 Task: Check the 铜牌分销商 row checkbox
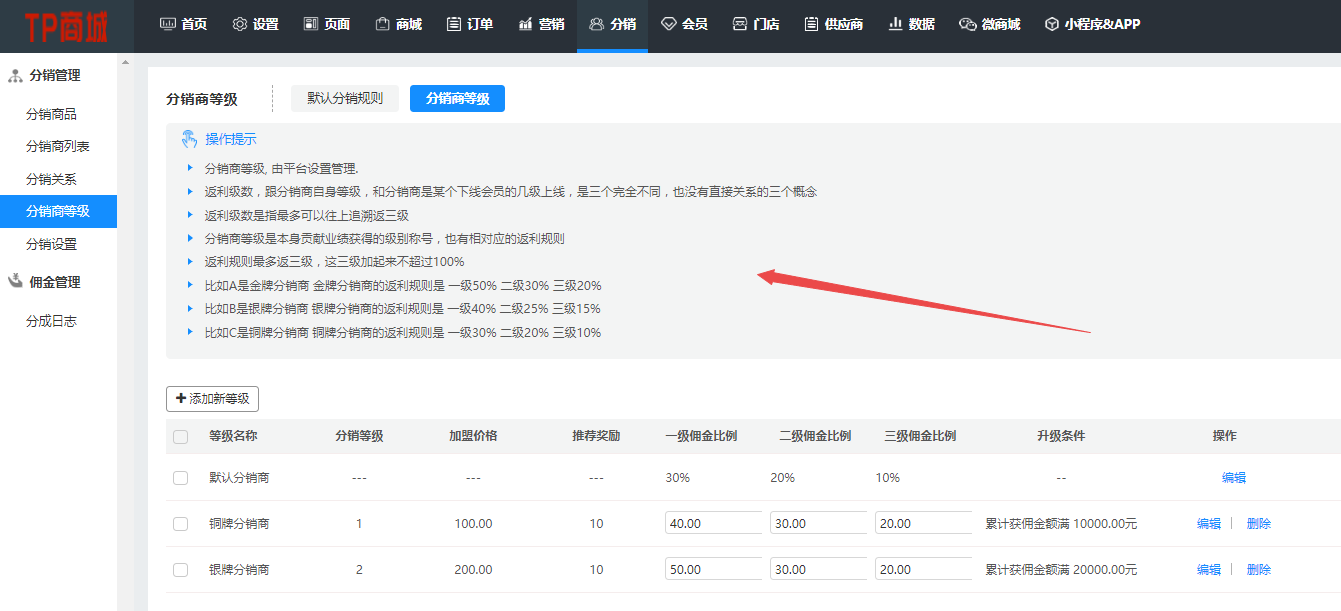pyautogui.click(x=180, y=523)
